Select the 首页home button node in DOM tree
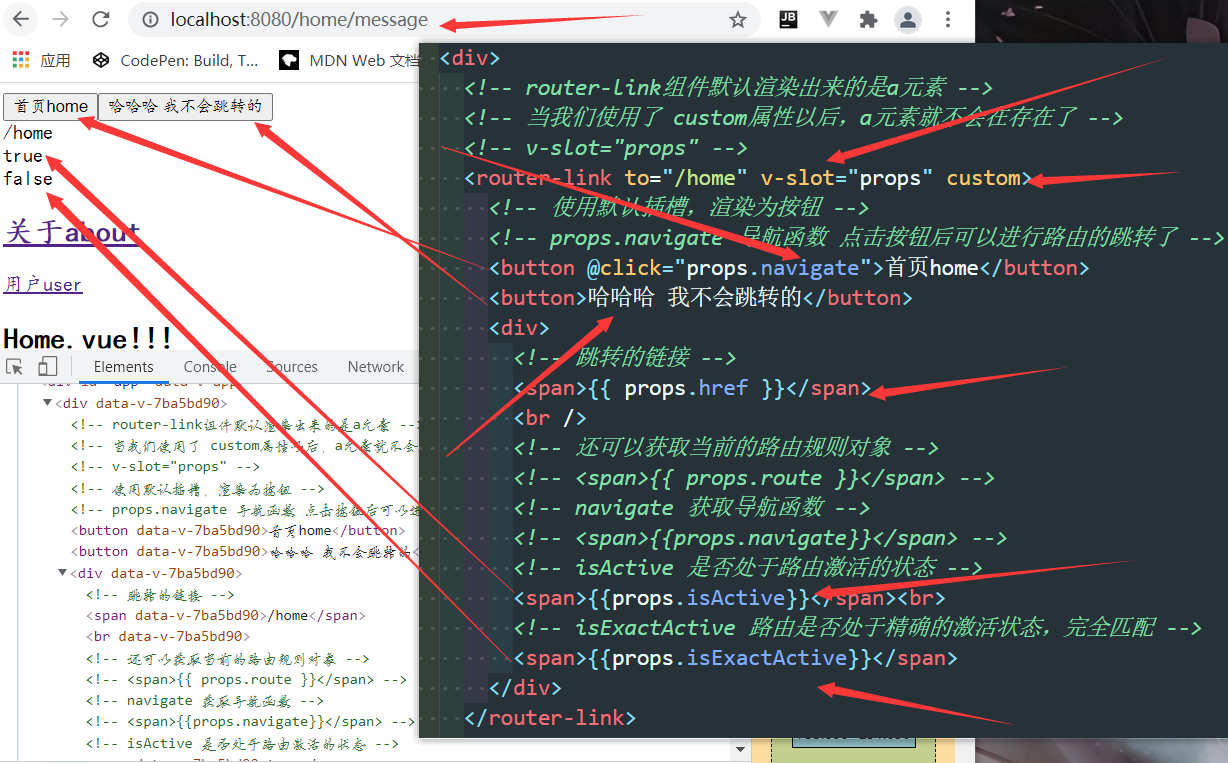1228x763 pixels. [x=238, y=530]
